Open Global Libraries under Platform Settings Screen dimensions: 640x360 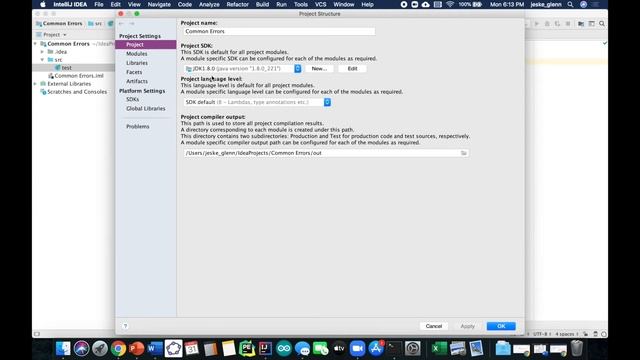click(x=145, y=109)
